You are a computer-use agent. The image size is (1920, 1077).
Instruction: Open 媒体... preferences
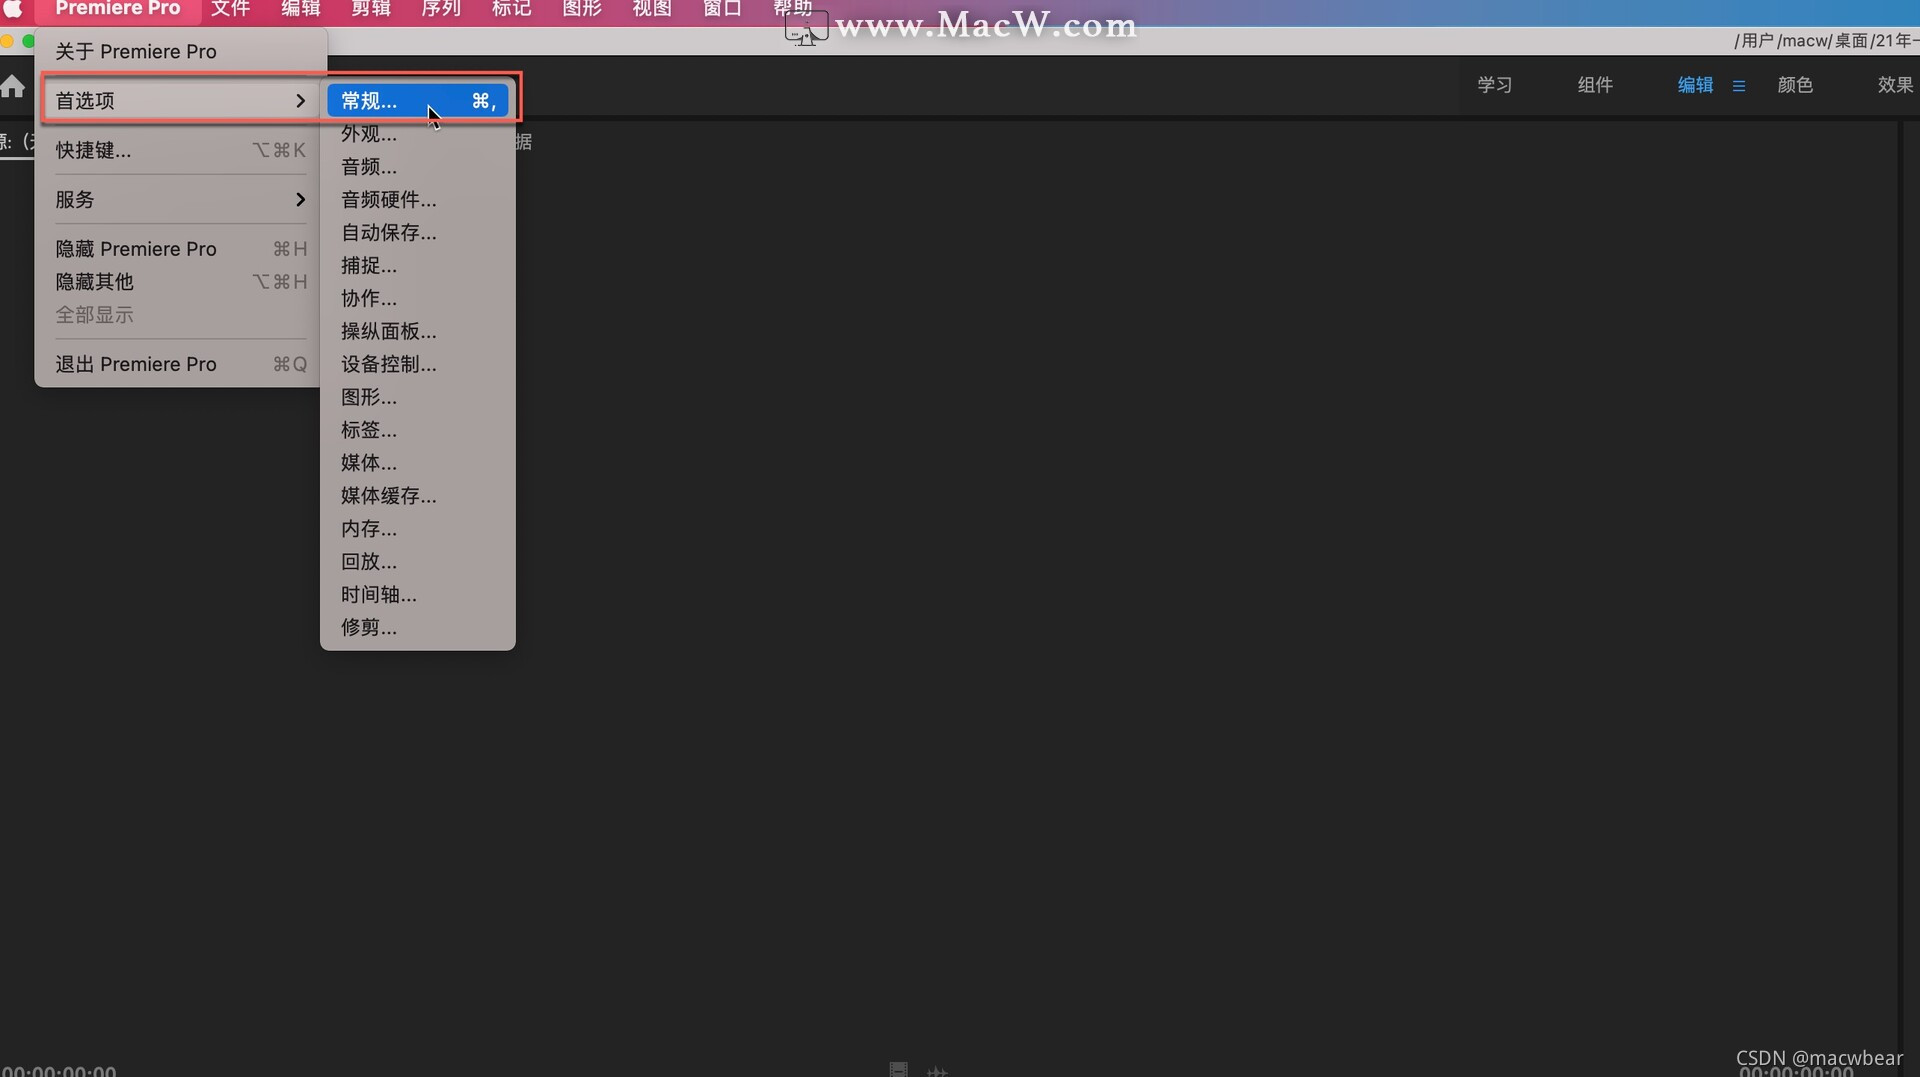coord(418,462)
